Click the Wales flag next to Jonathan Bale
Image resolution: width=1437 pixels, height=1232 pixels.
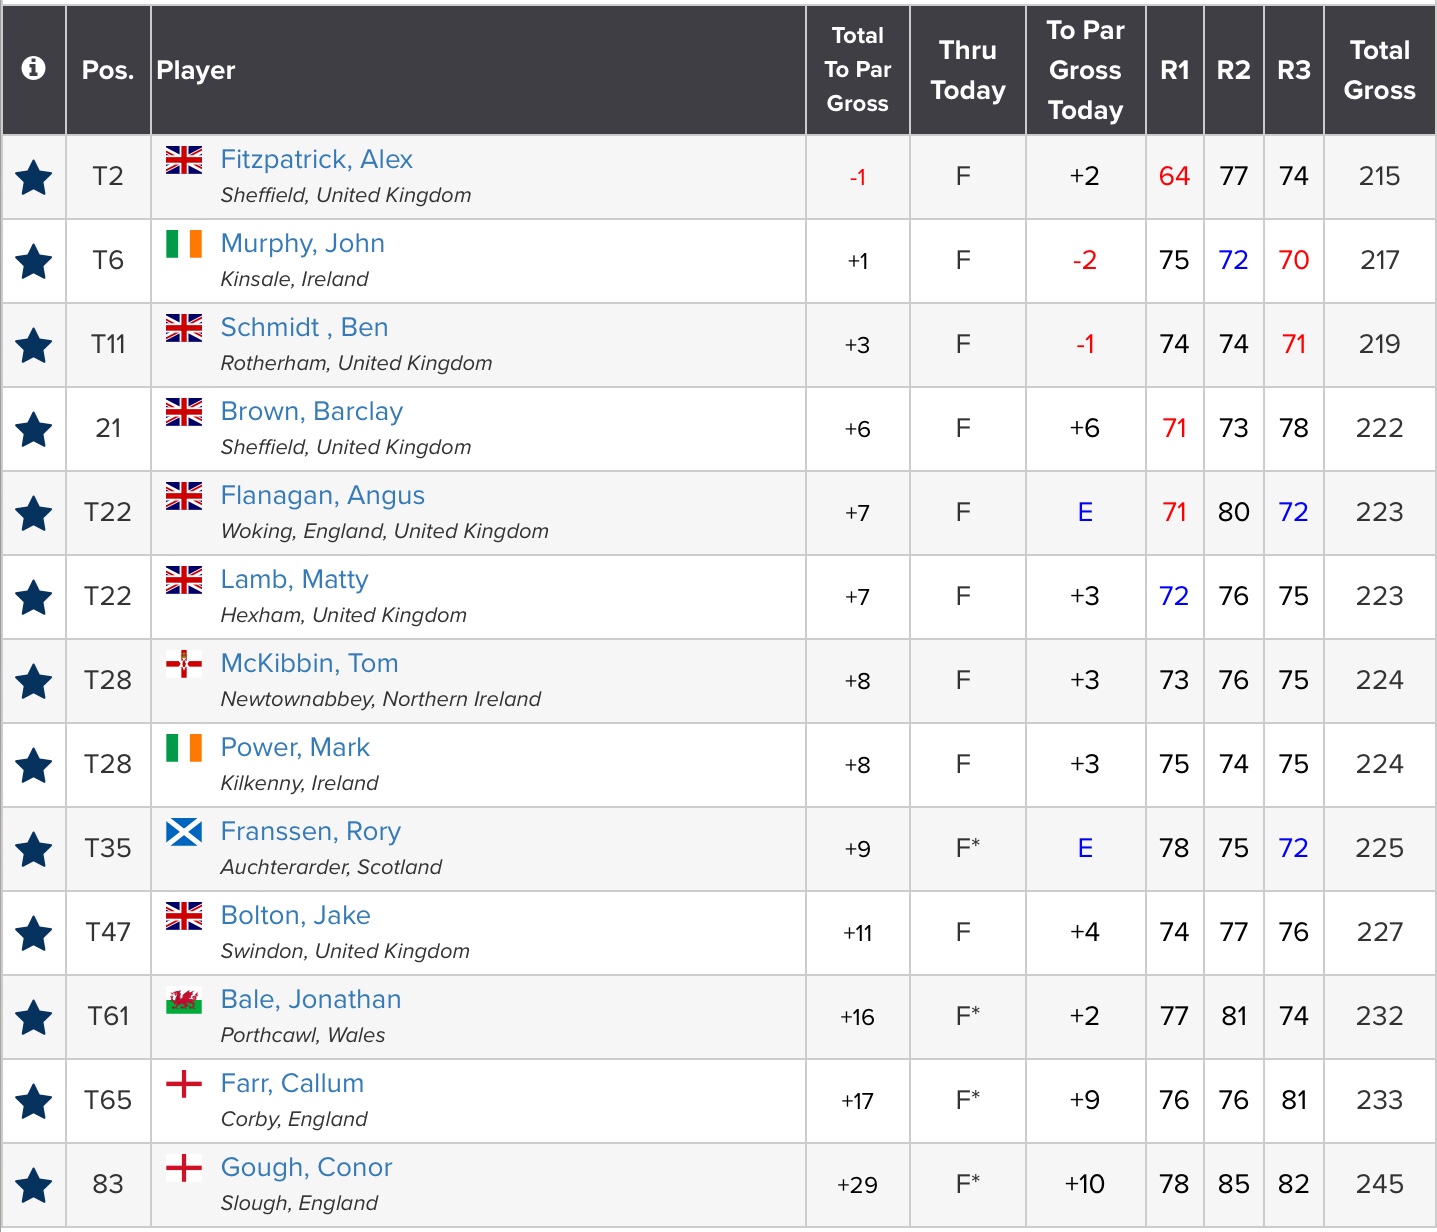[184, 1000]
